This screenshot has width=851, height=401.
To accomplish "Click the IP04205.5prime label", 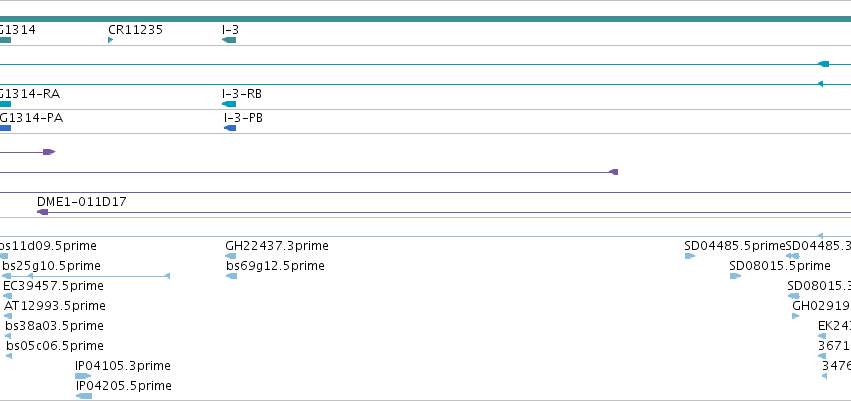I will click(124, 386).
